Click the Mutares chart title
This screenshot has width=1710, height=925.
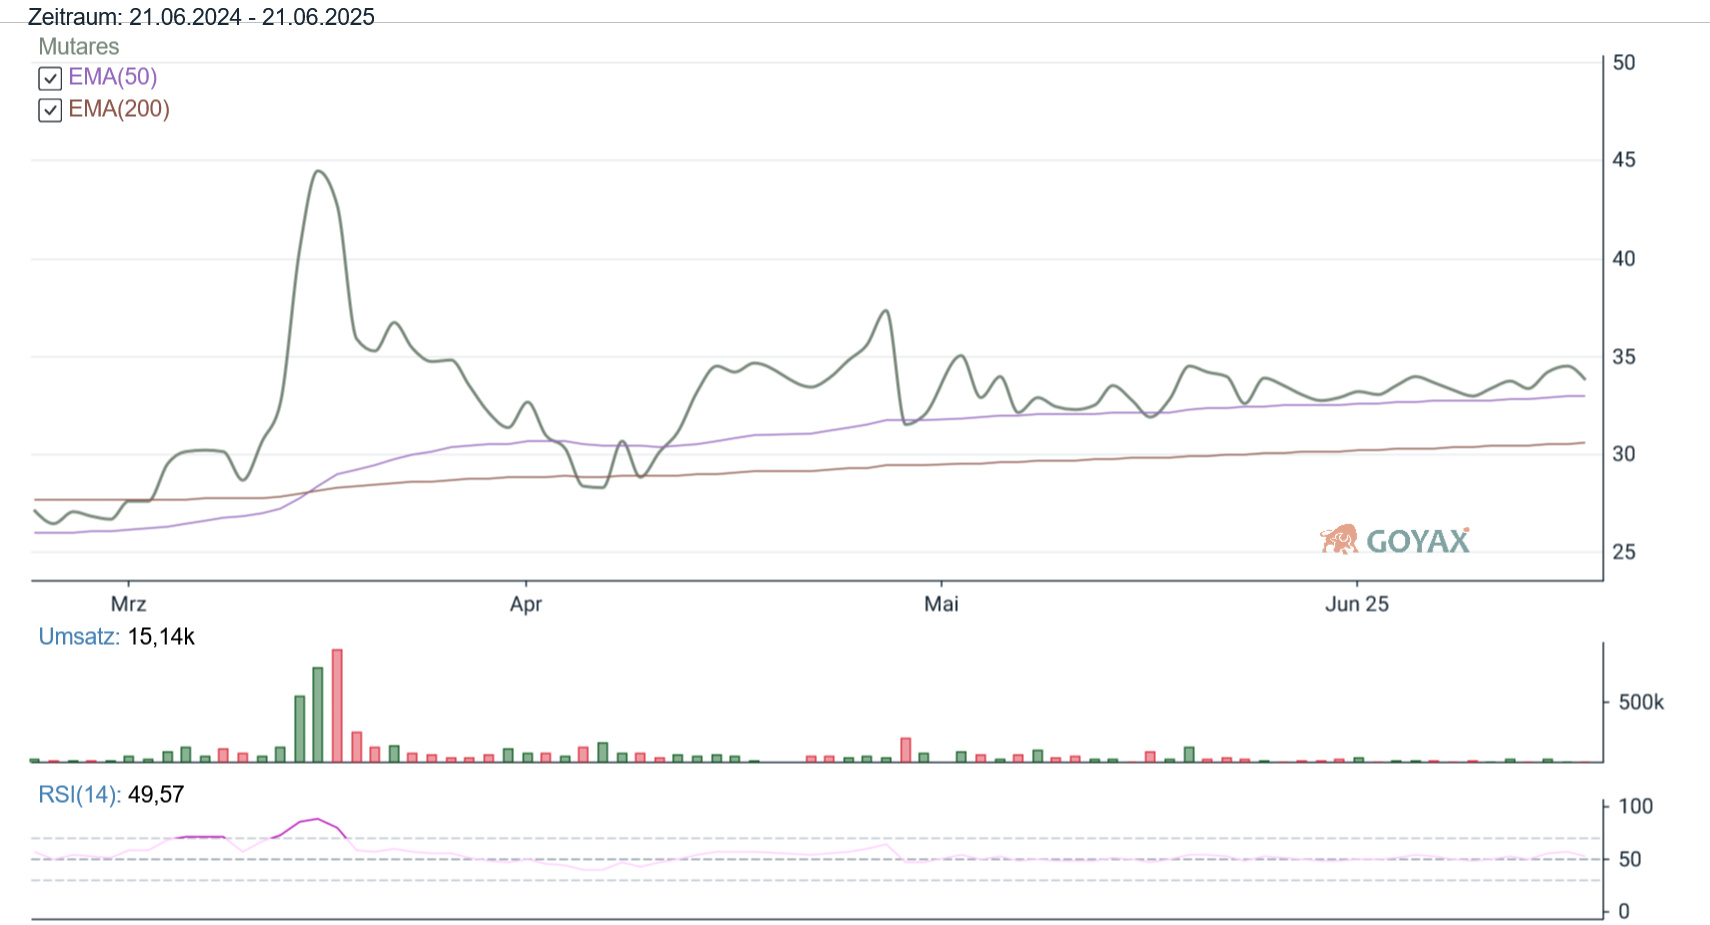[x=78, y=46]
